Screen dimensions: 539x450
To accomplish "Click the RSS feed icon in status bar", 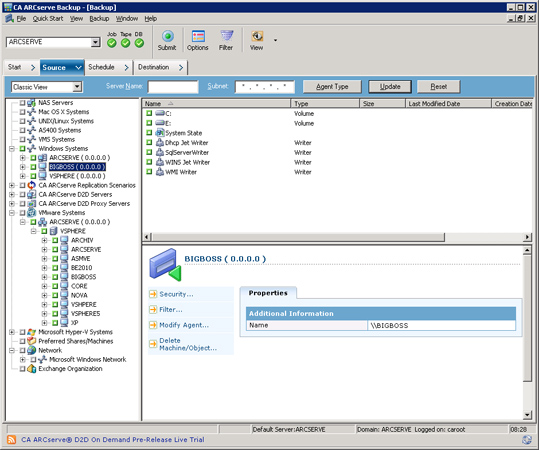I will point(11,439).
